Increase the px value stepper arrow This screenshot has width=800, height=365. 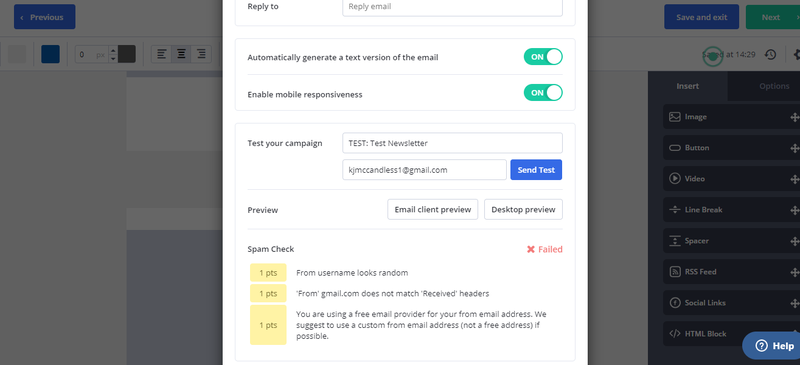pos(113,50)
